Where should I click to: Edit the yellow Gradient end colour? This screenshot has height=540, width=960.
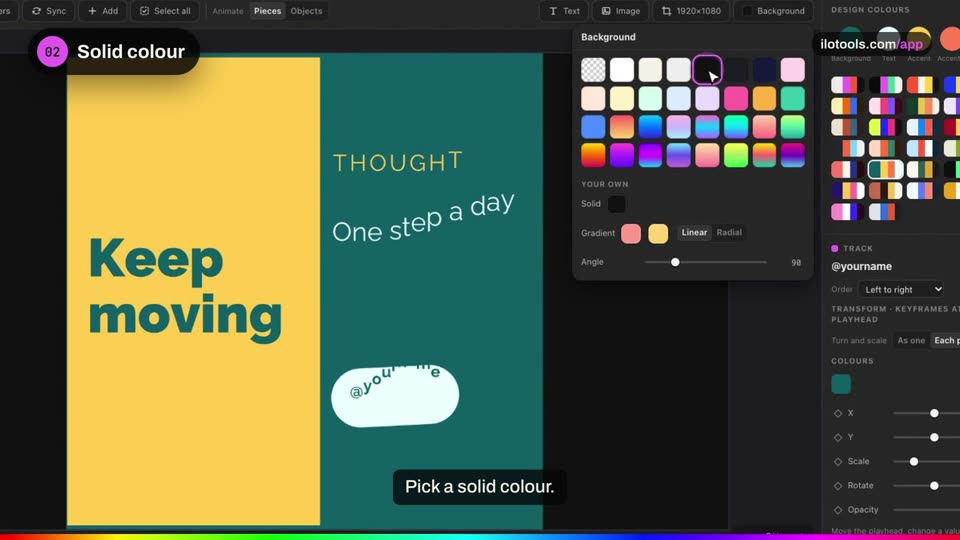point(658,233)
